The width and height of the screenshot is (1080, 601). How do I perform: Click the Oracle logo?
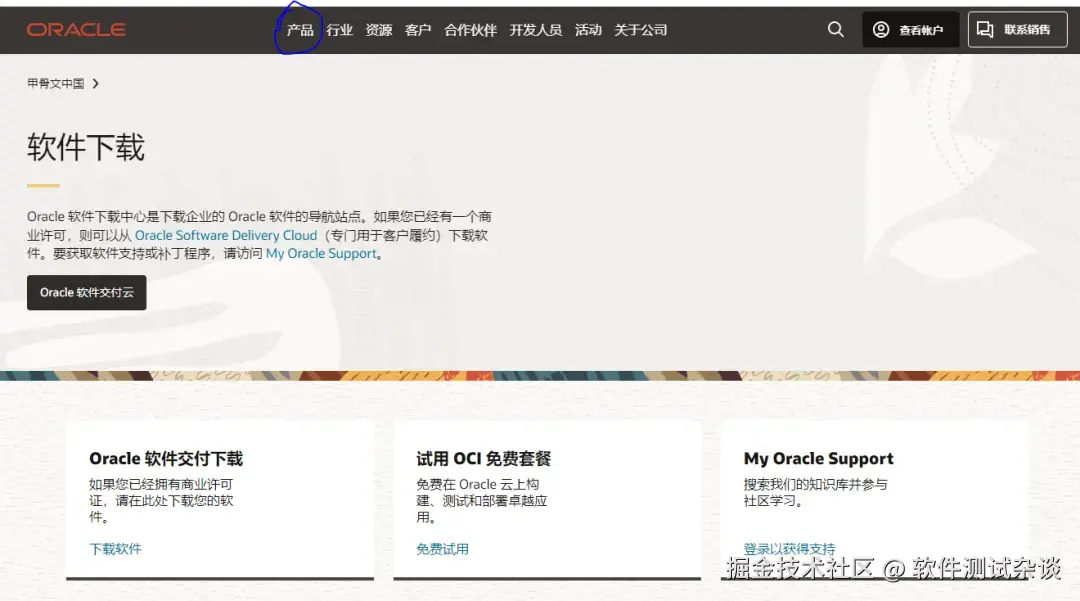76,29
